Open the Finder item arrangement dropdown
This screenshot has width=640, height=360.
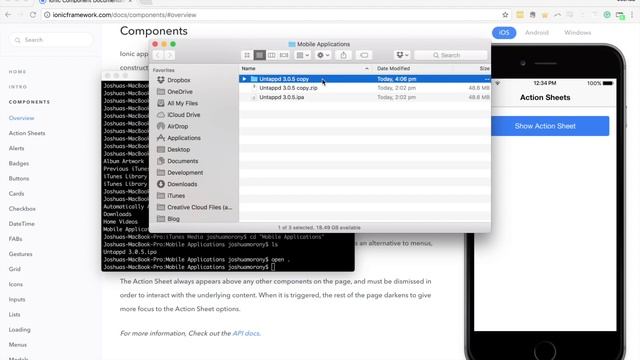tap(302, 55)
